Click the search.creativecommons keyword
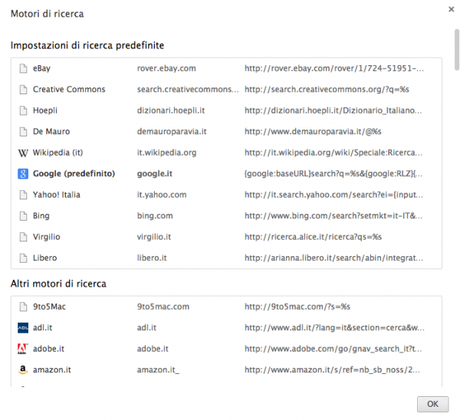This screenshot has height=420, width=460. pos(188,89)
